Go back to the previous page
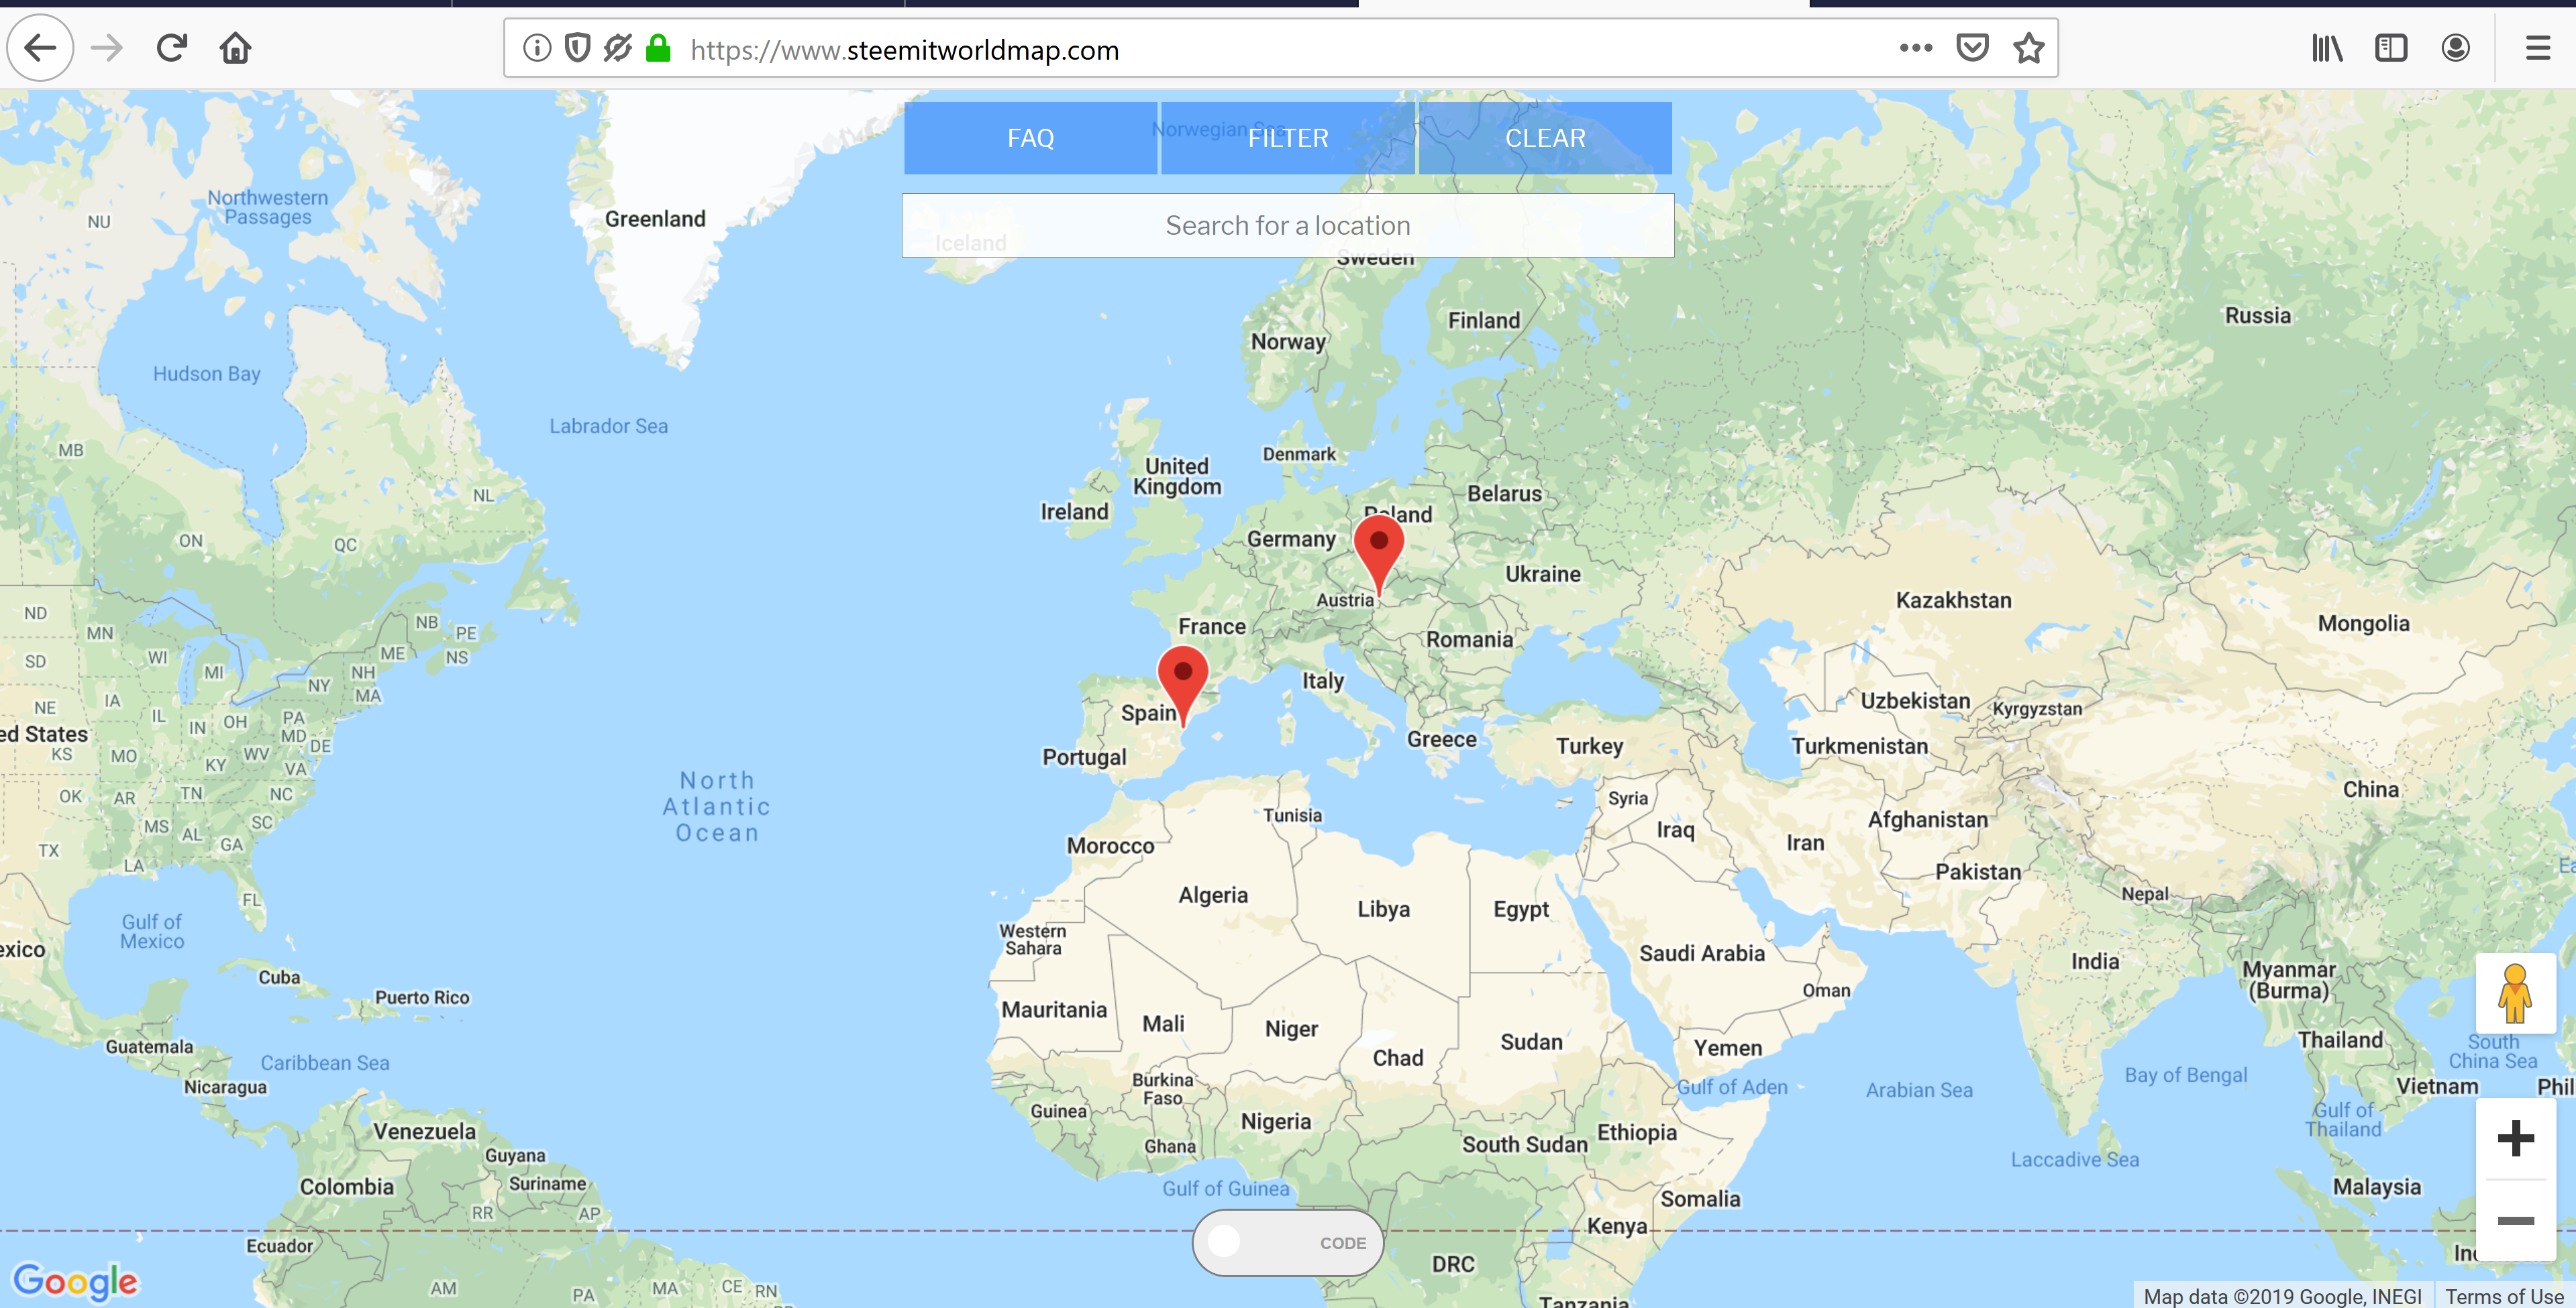Screen dimensions: 2576x1308 (40, 48)
